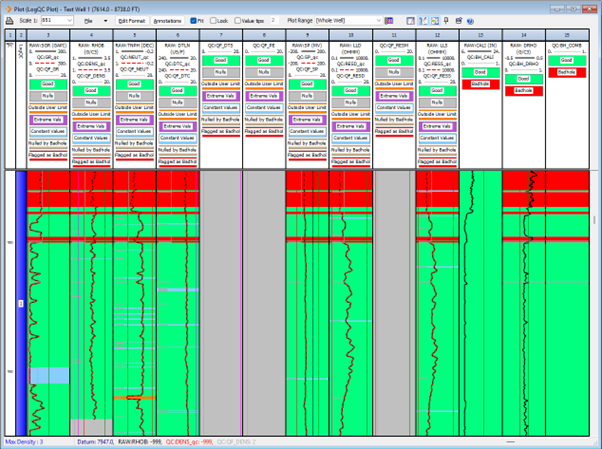The image size is (602, 449).
Task: Select track 10 header tab
Action: coord(351,35)
